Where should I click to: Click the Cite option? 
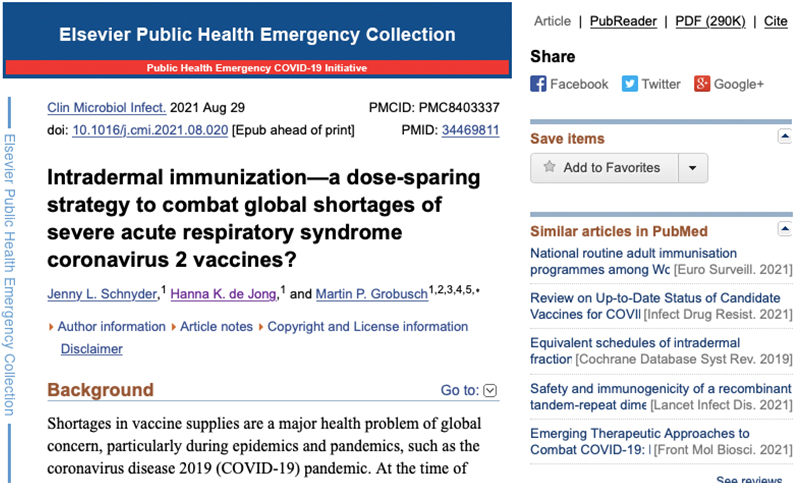click(775, 20)
